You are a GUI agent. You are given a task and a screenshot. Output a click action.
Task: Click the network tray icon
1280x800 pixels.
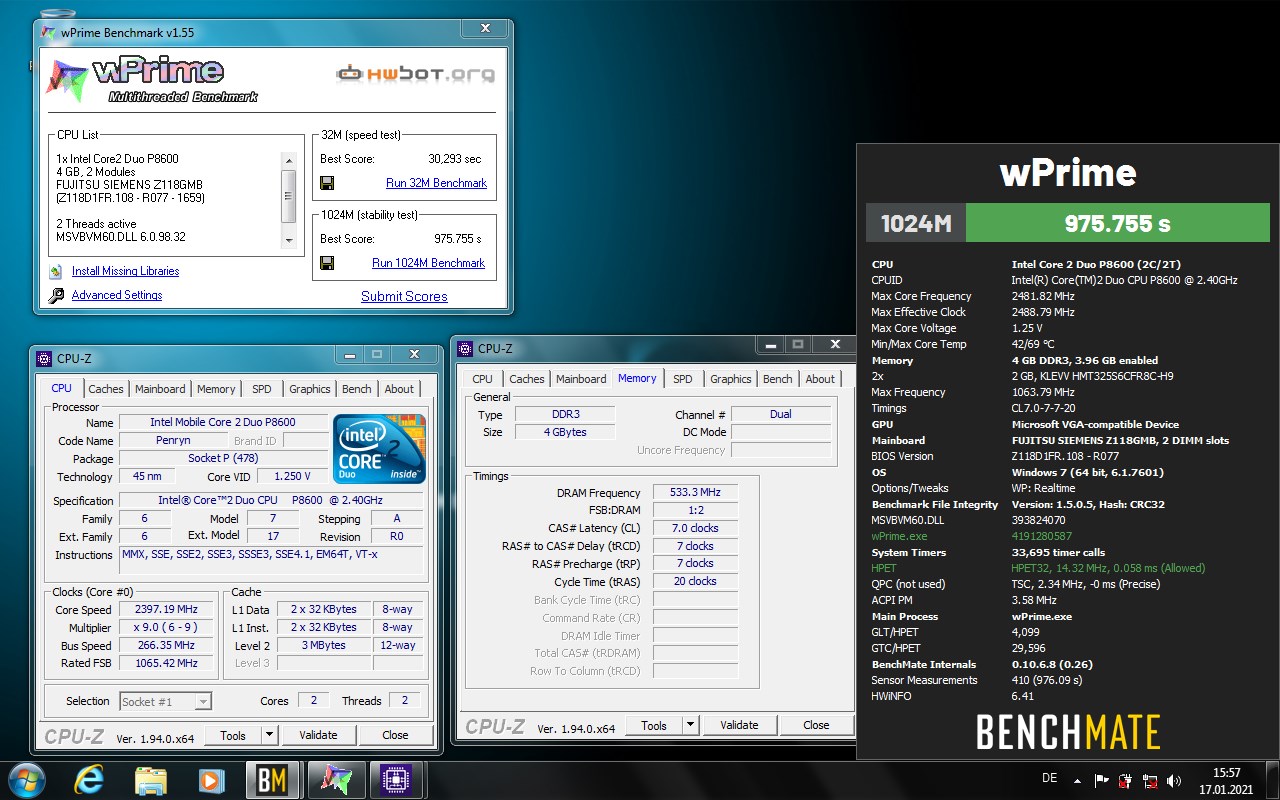[x=1151, y=781]
